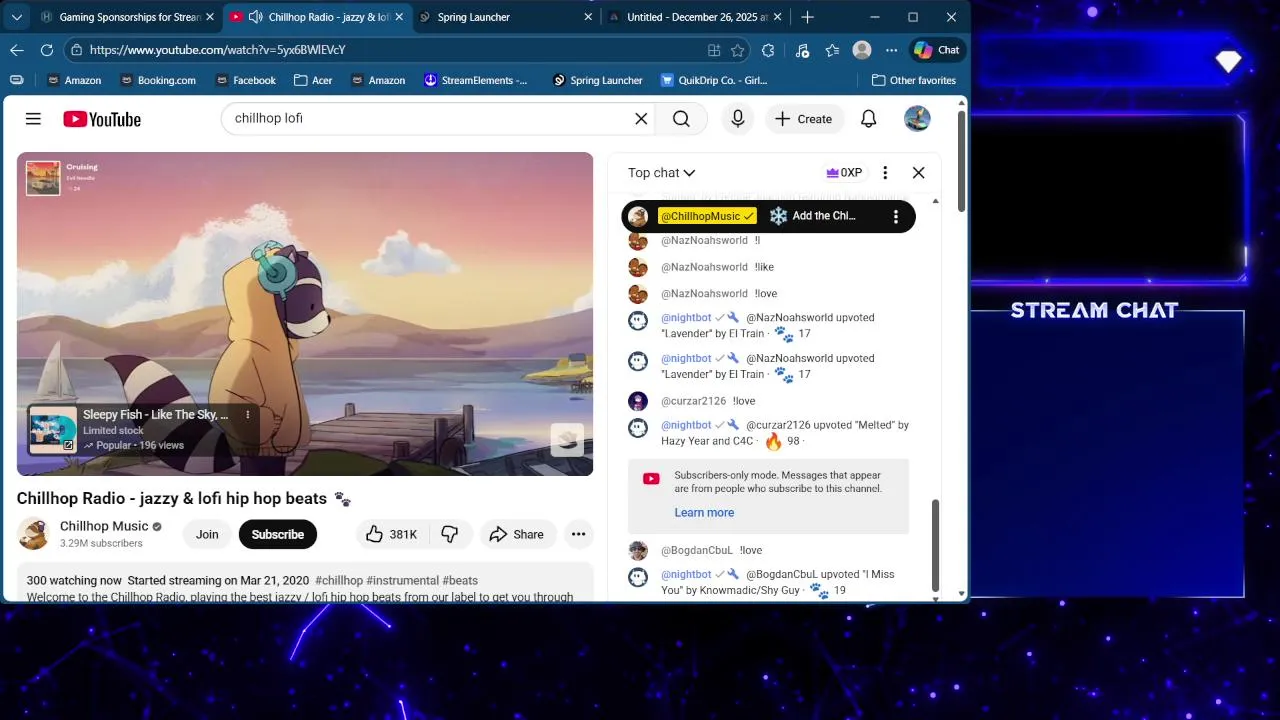Click the Subscribe button
Viewport: 1280px width, 720px height.
[x=278, y=534]
